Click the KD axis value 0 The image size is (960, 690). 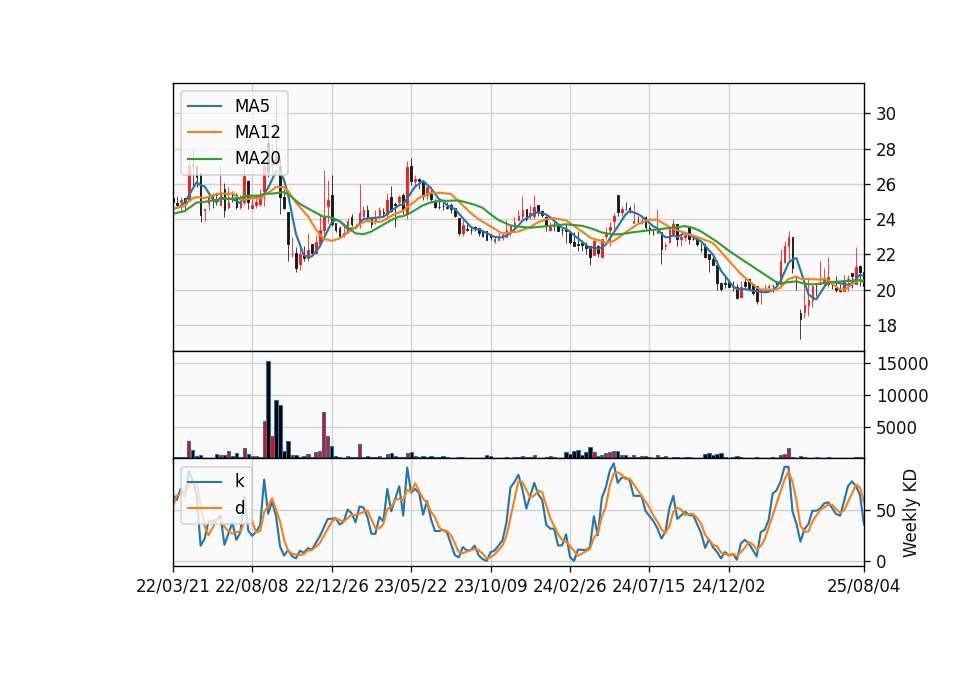(881, 561)
